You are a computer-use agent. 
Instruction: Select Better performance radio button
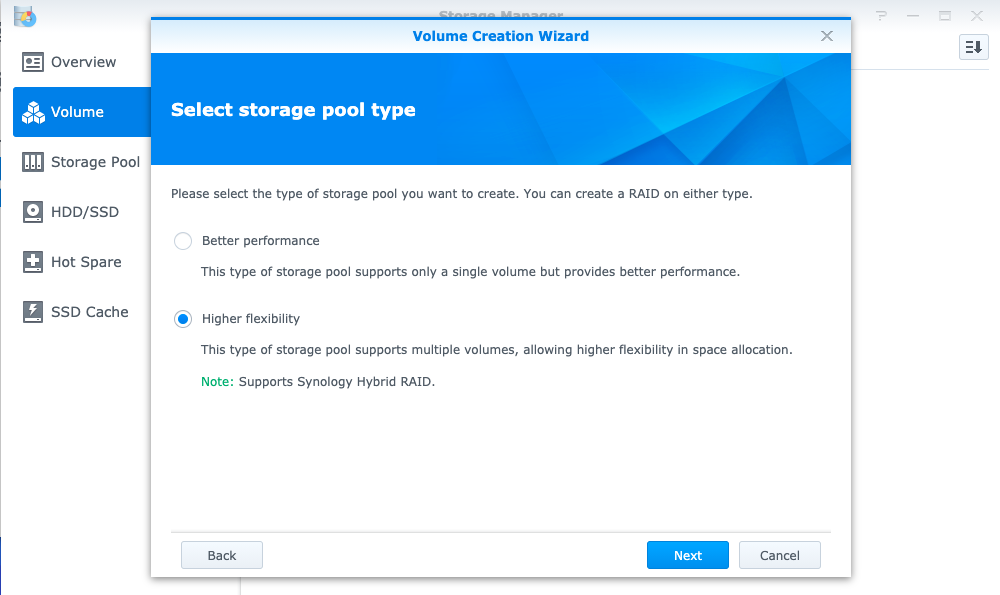click(183, 241)
